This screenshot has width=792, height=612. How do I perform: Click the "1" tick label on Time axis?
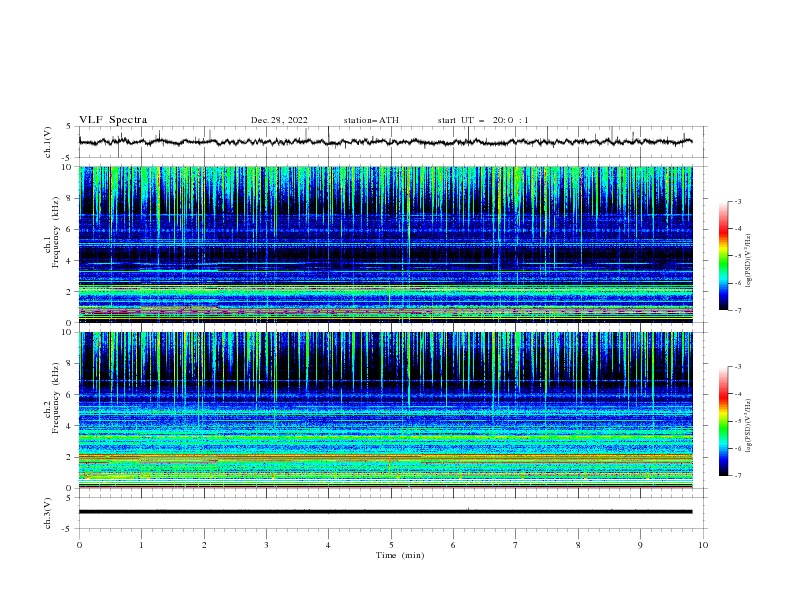point(141,545)
